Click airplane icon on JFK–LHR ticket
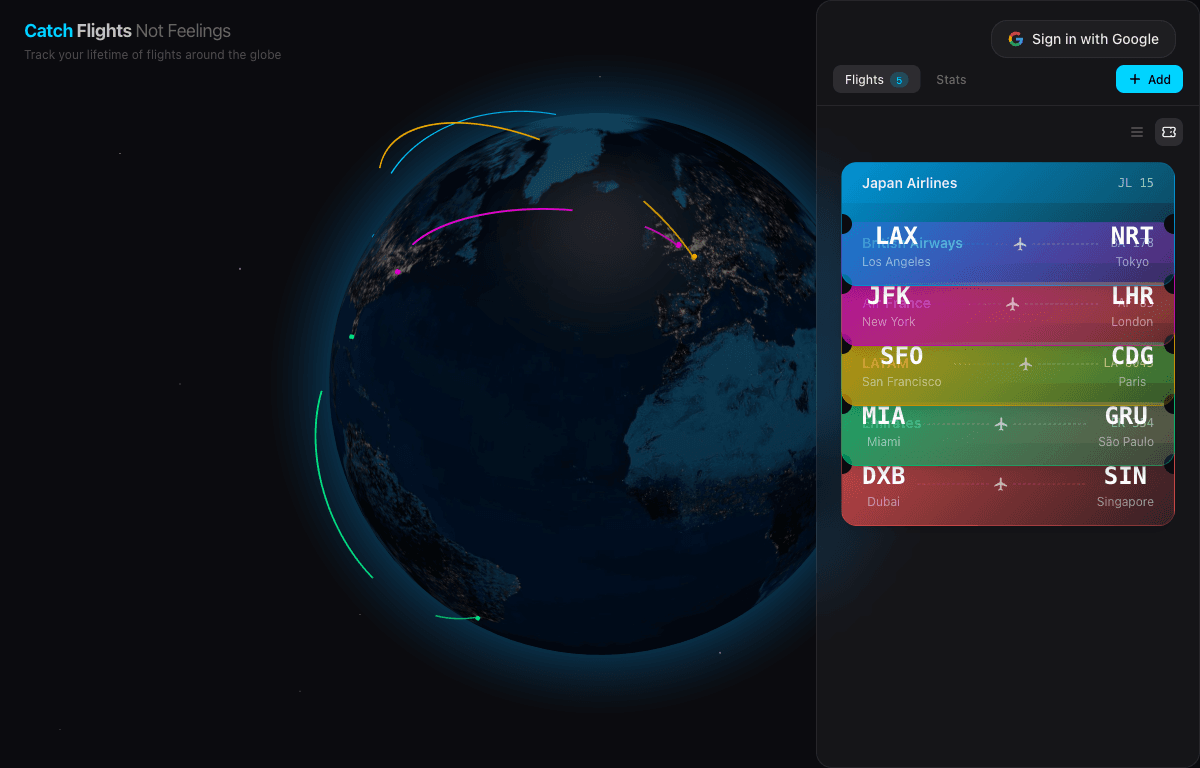 click(1013, 304)
